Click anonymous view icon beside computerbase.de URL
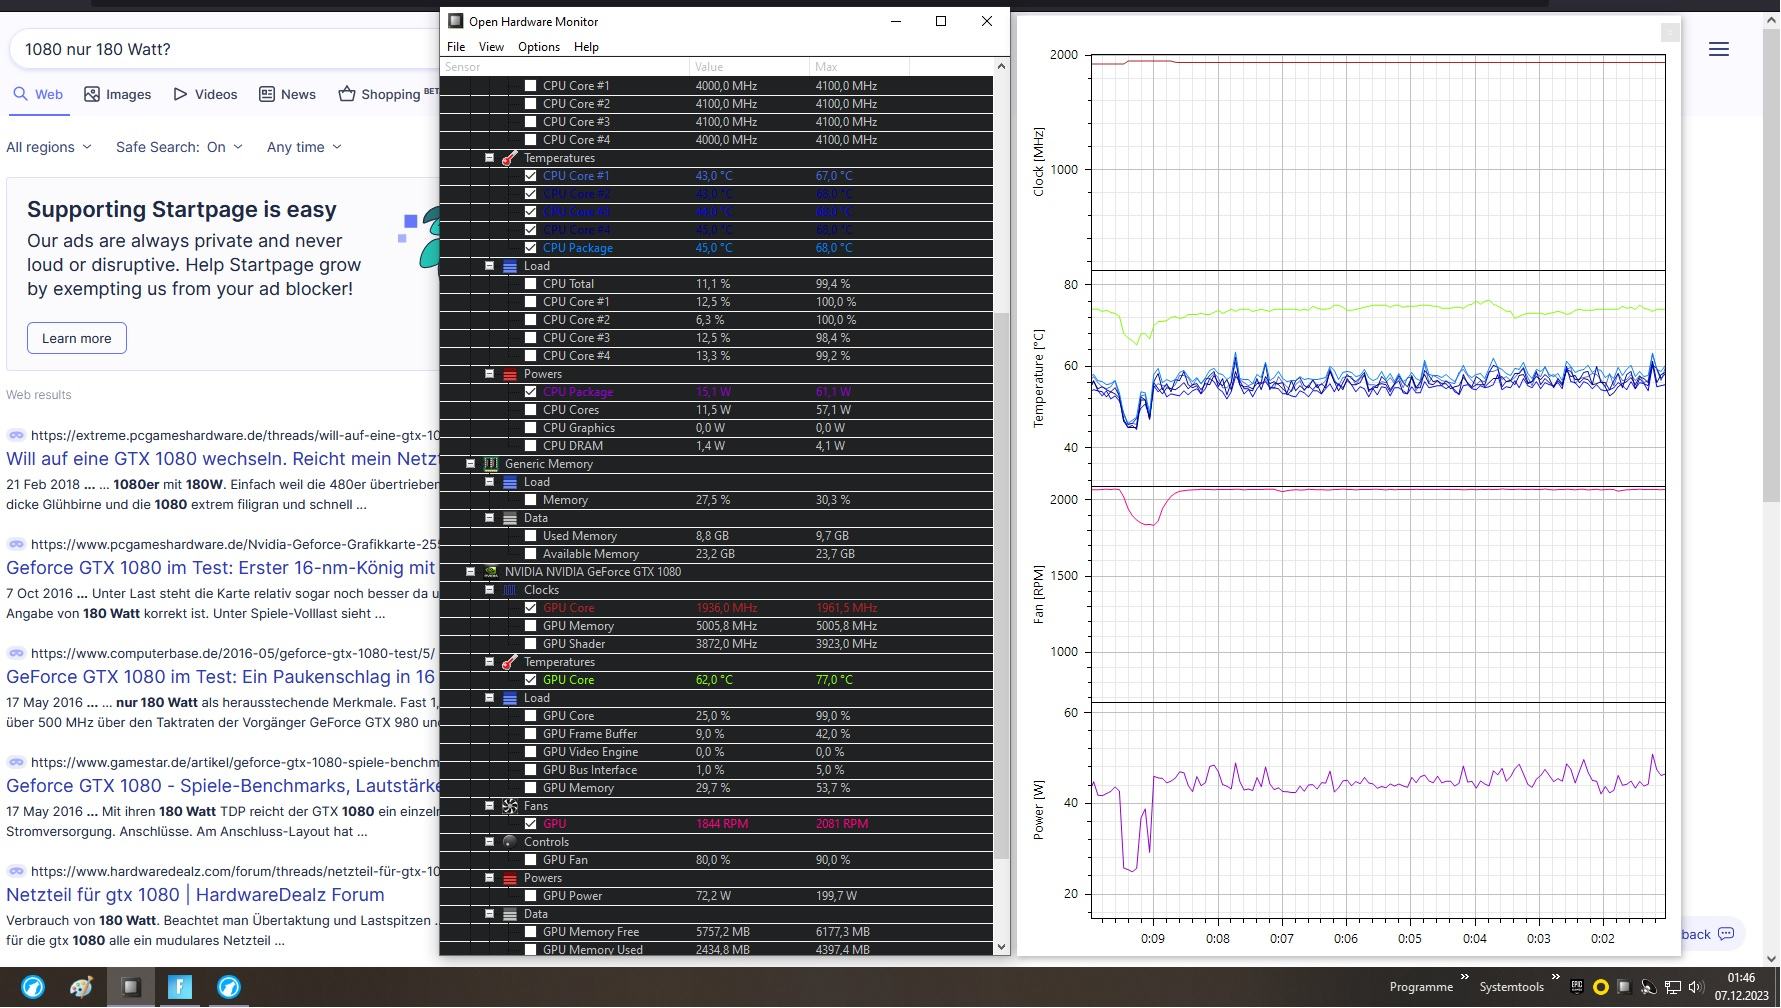 pos(16,654)
